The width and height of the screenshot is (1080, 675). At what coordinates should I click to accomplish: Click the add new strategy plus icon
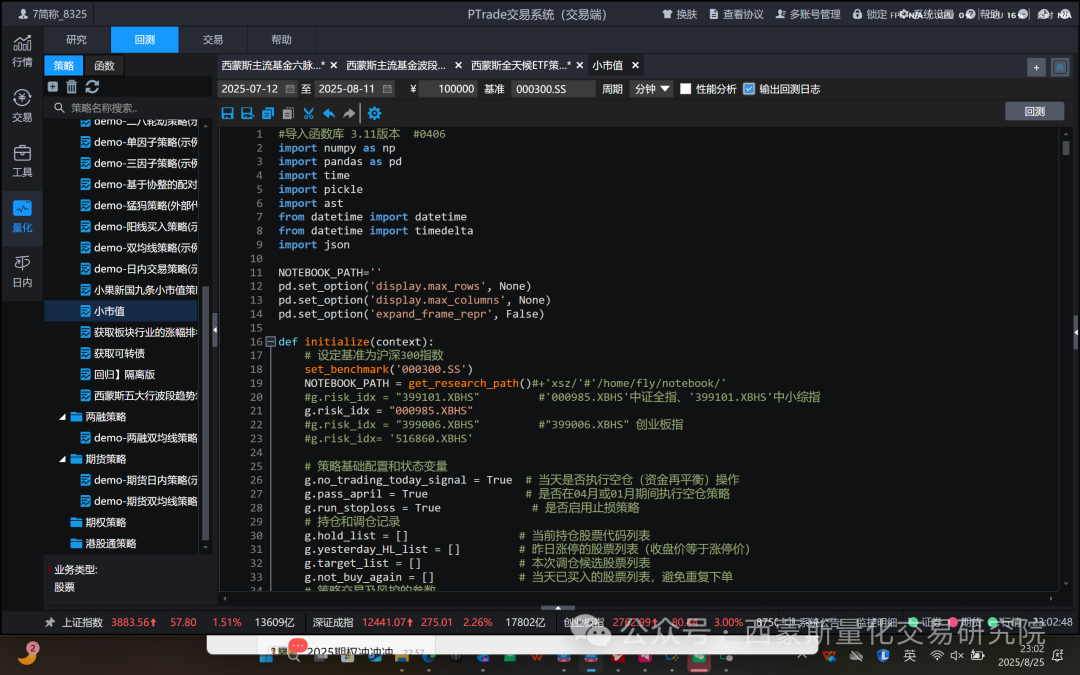point(53,87)
